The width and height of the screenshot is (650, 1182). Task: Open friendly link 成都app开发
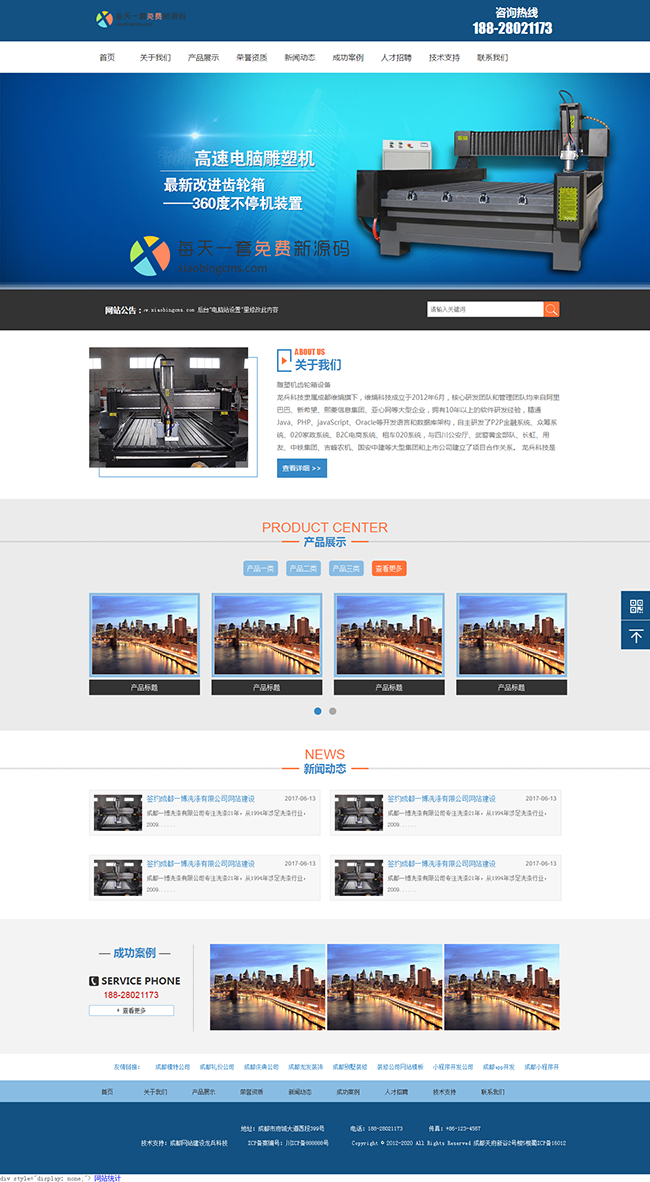[x=499, y=1067]
